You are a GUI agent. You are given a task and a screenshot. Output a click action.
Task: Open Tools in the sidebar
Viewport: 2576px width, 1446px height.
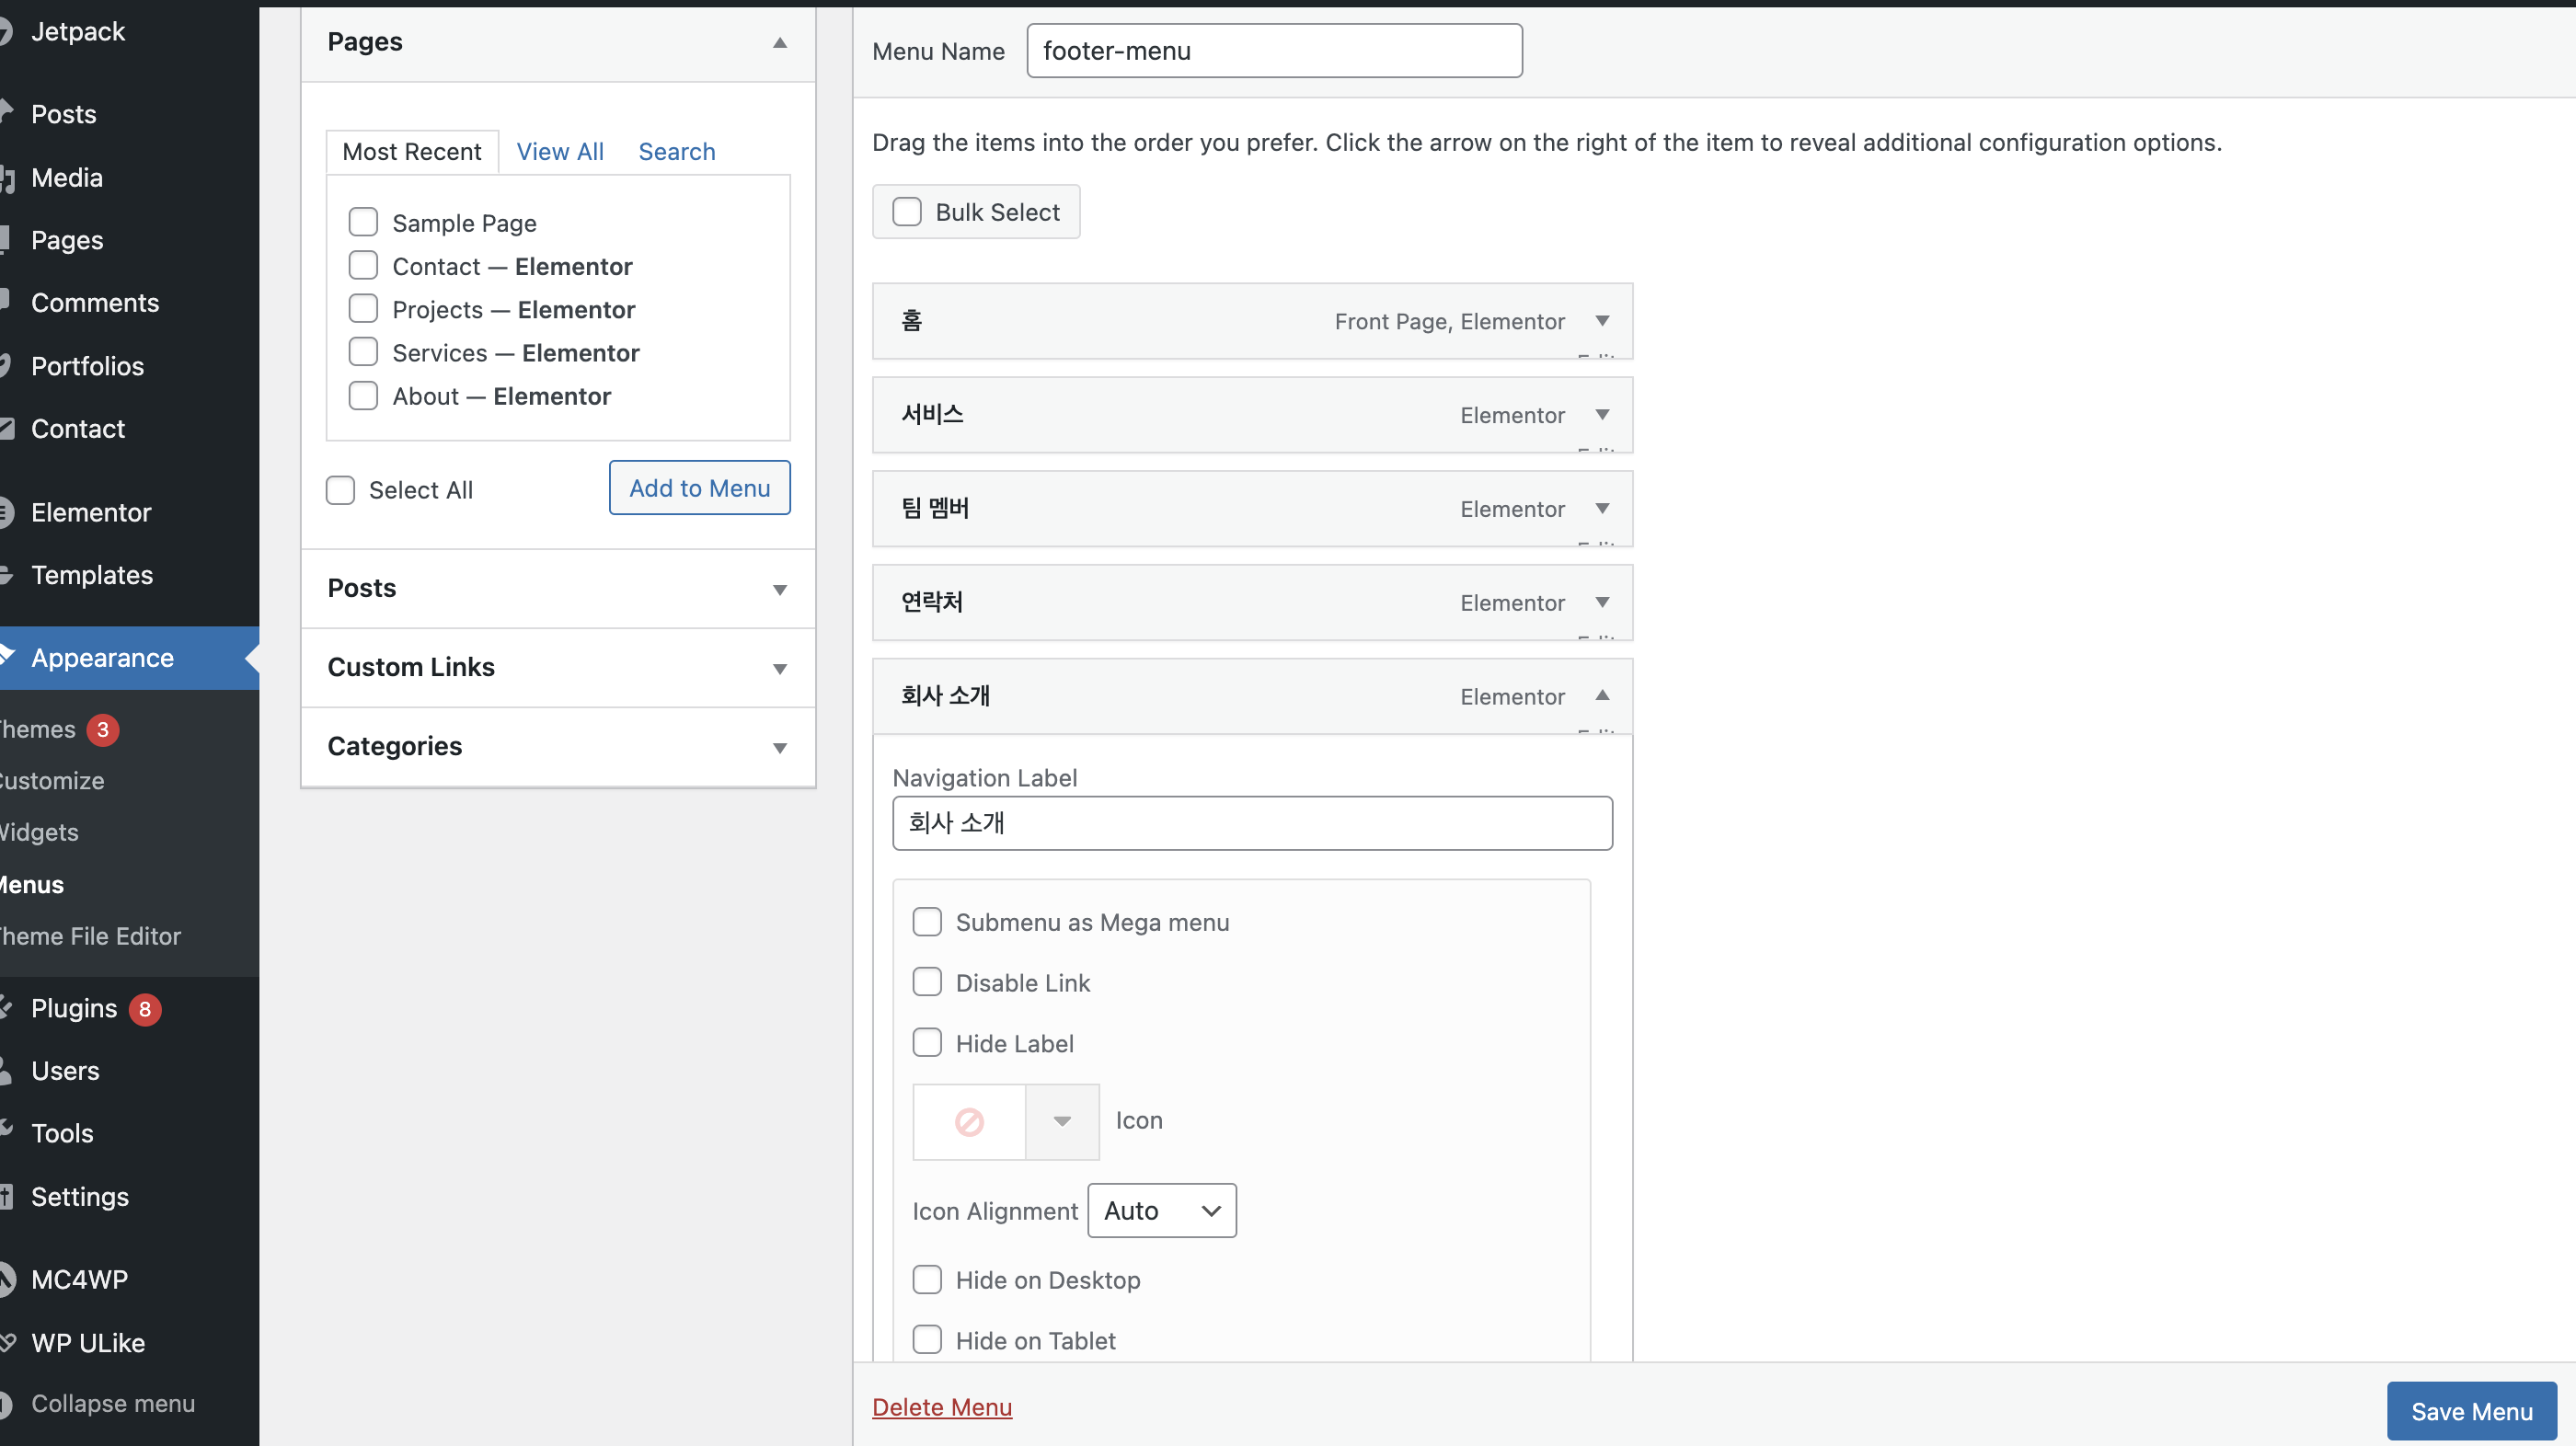62,1134
